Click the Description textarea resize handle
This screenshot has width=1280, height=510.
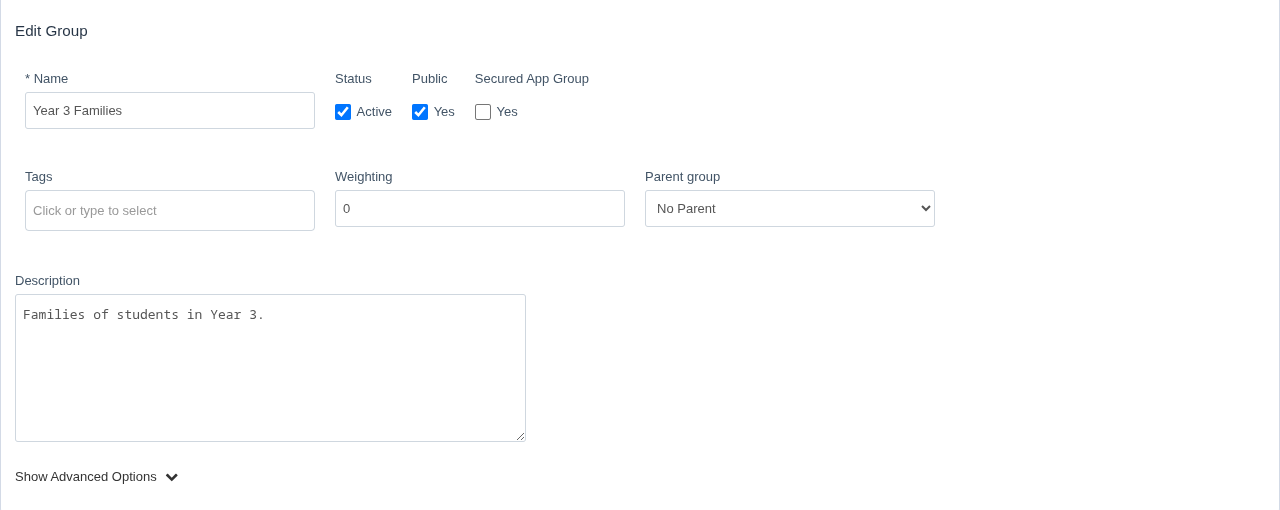click(520, 436)
